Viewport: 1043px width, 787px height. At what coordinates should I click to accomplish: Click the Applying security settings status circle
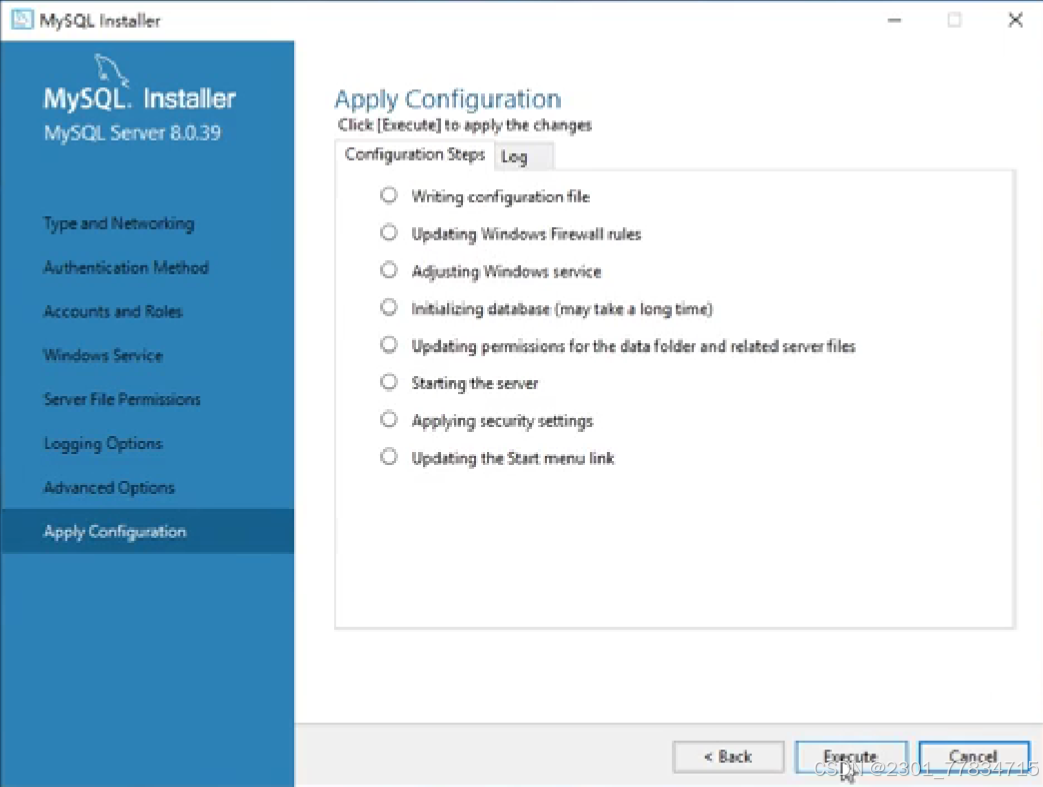tap(388, 419)
